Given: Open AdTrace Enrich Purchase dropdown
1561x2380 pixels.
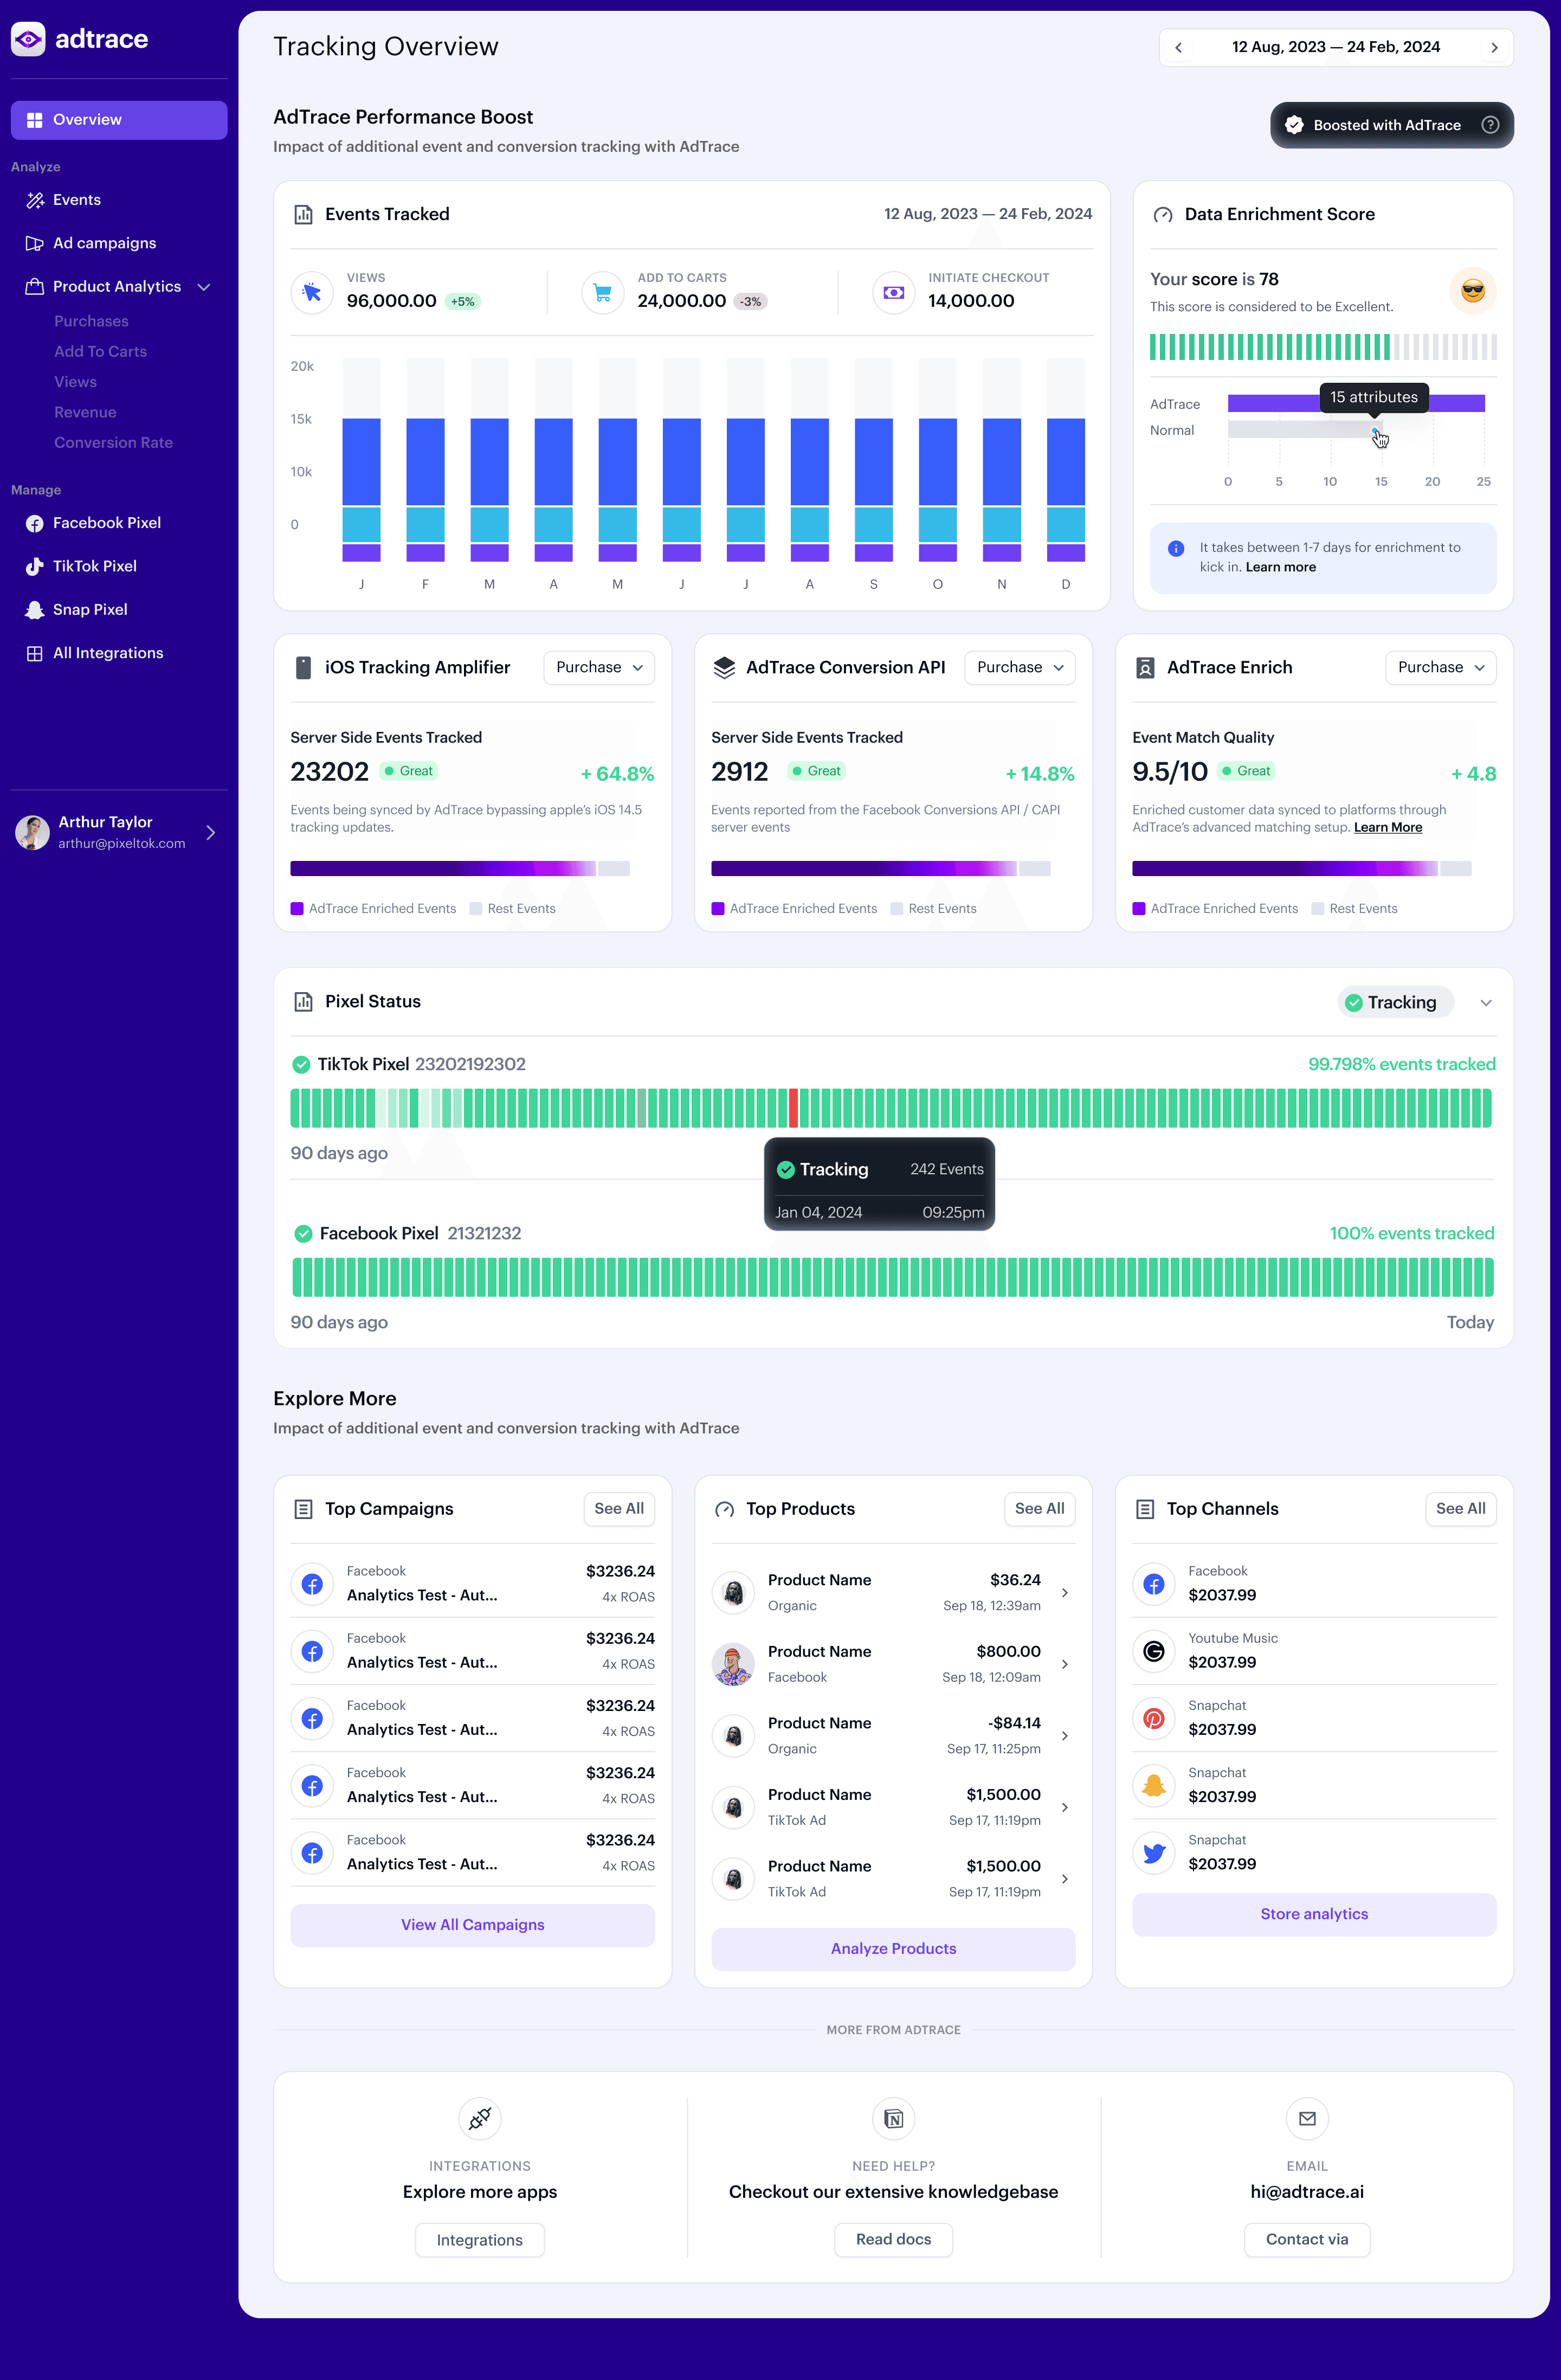Looking at the screenshot, I should point(1440,667).
